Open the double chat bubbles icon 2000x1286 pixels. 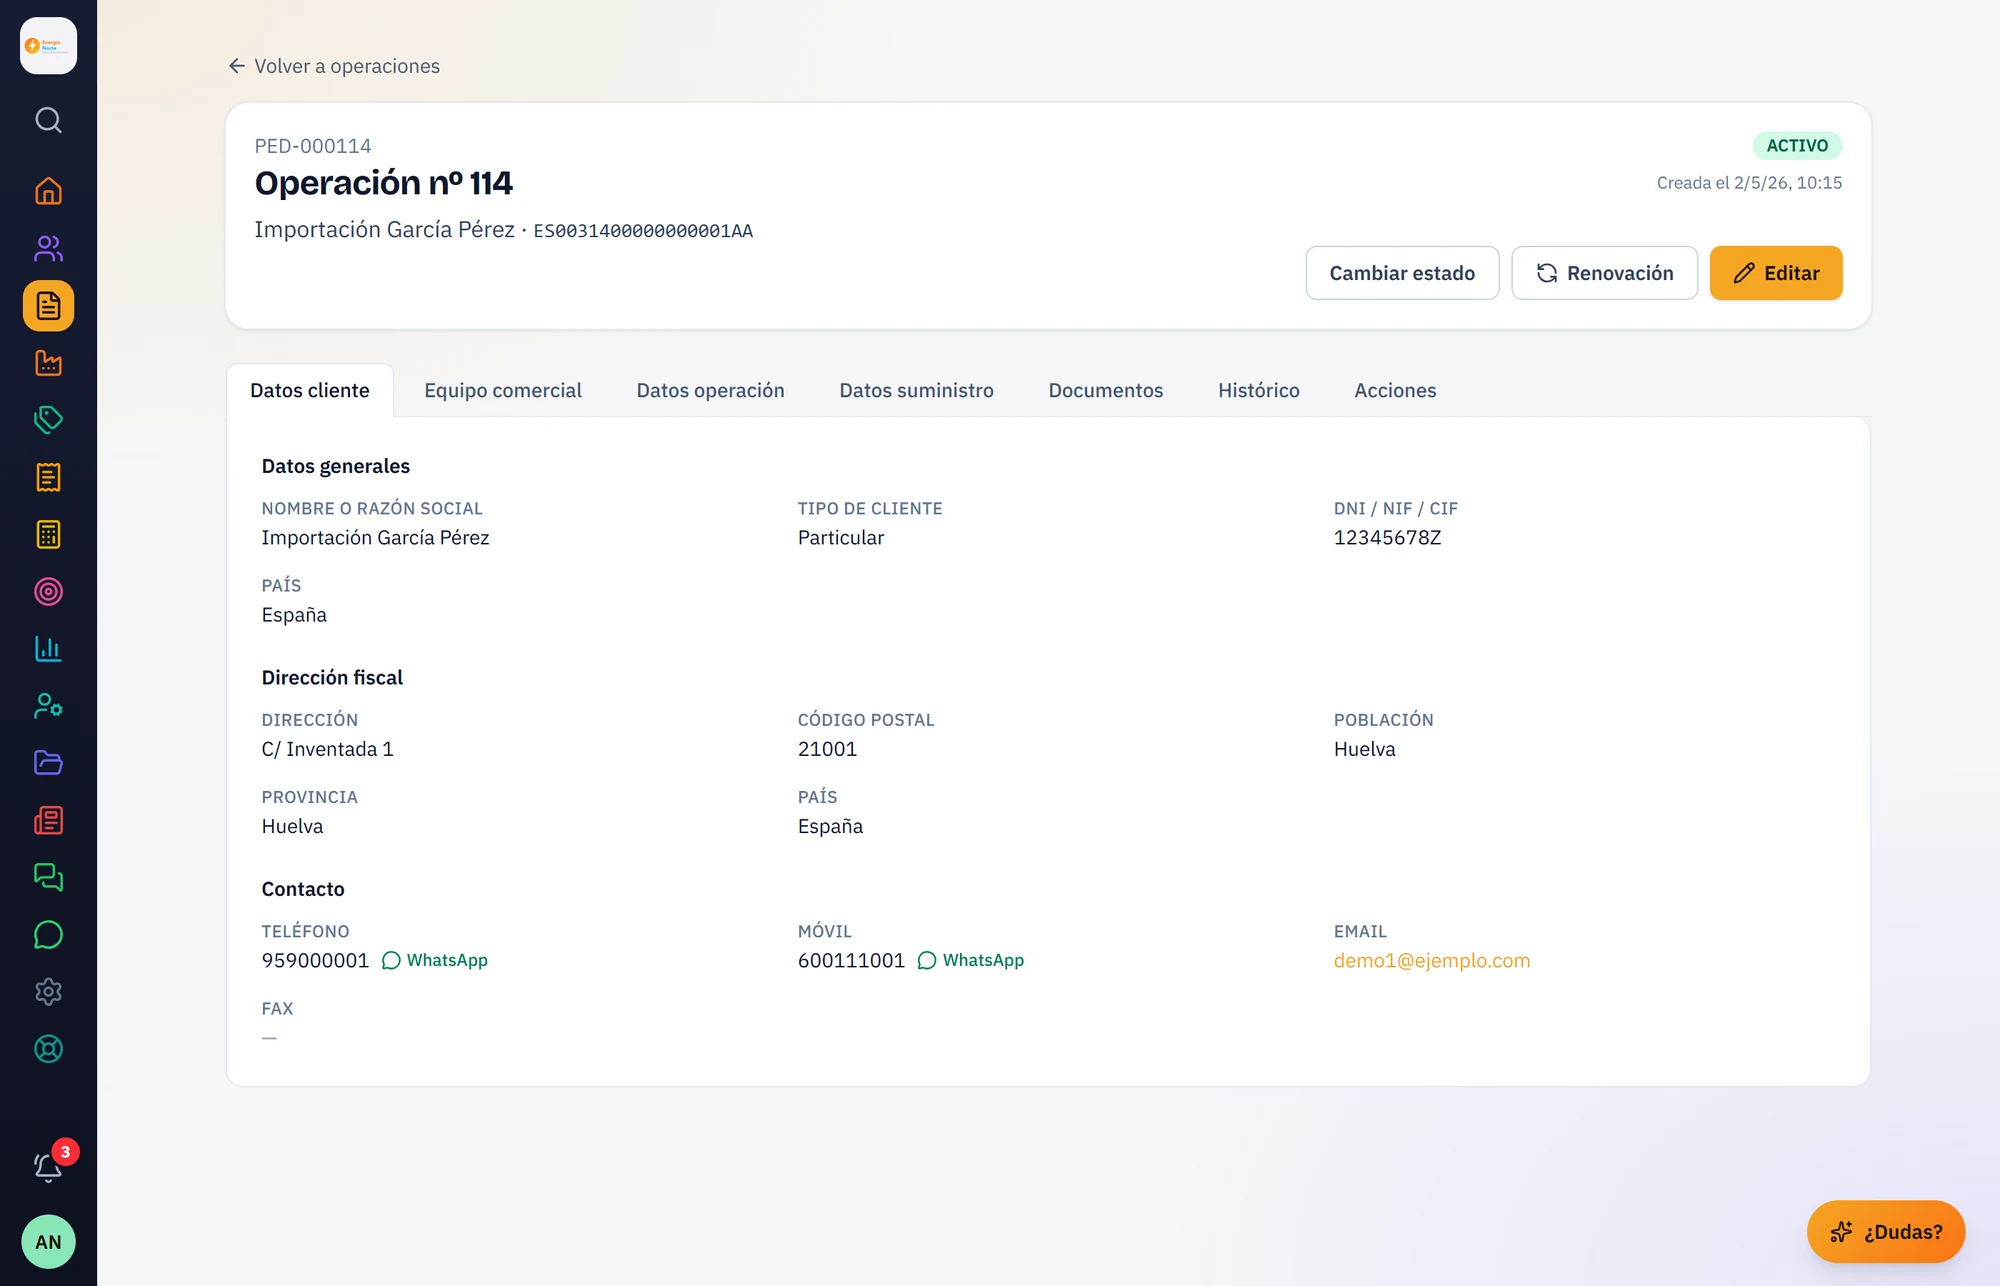coord(48,878)
